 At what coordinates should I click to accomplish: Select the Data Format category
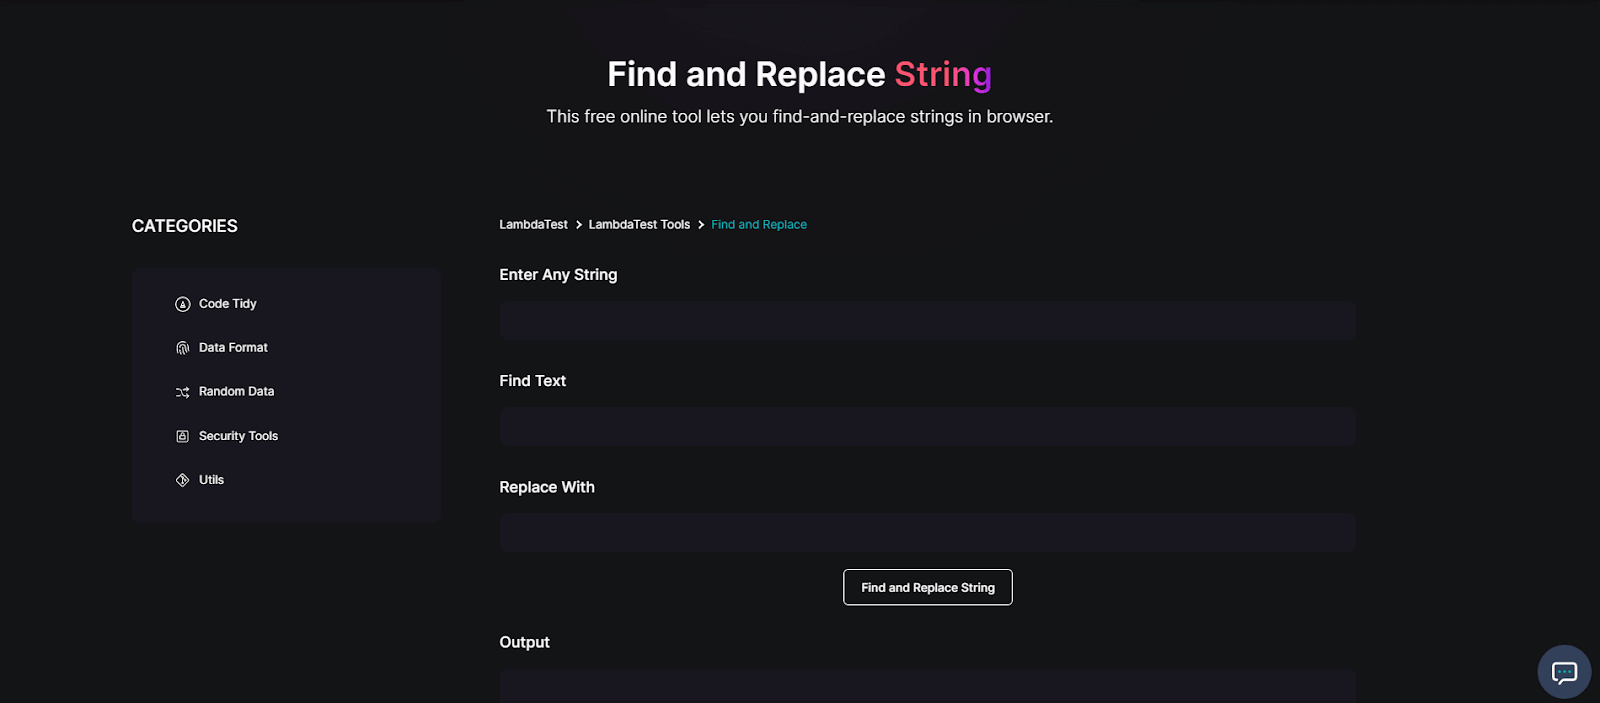[233, 347]
